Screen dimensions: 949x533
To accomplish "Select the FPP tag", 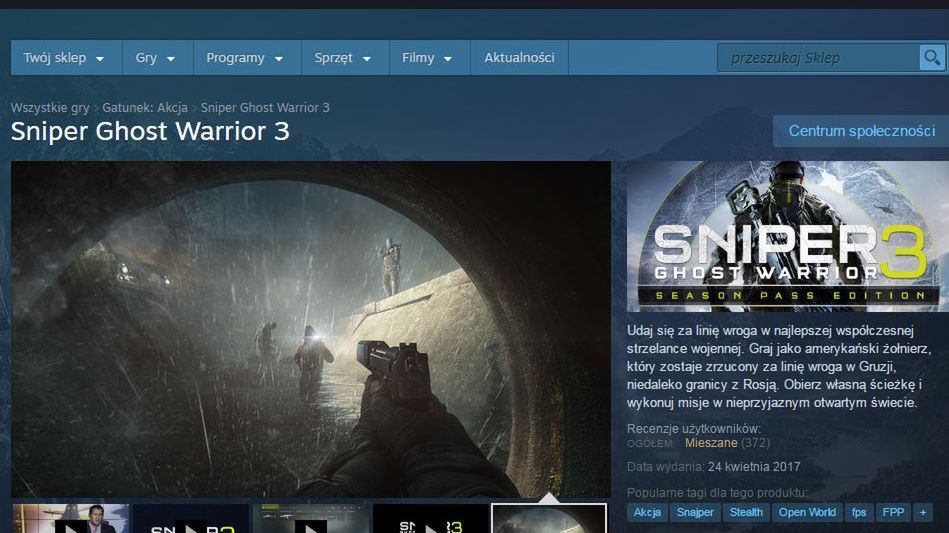I will point(893,512).
